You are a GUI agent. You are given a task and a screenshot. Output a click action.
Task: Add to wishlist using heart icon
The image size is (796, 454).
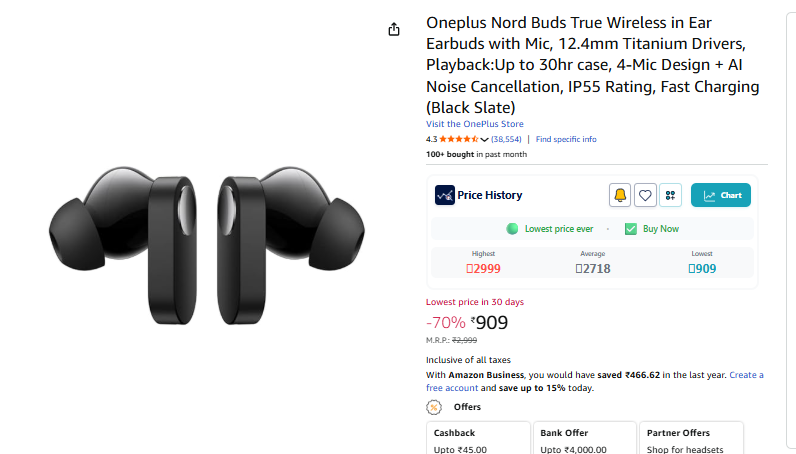[x=645, y=195]
